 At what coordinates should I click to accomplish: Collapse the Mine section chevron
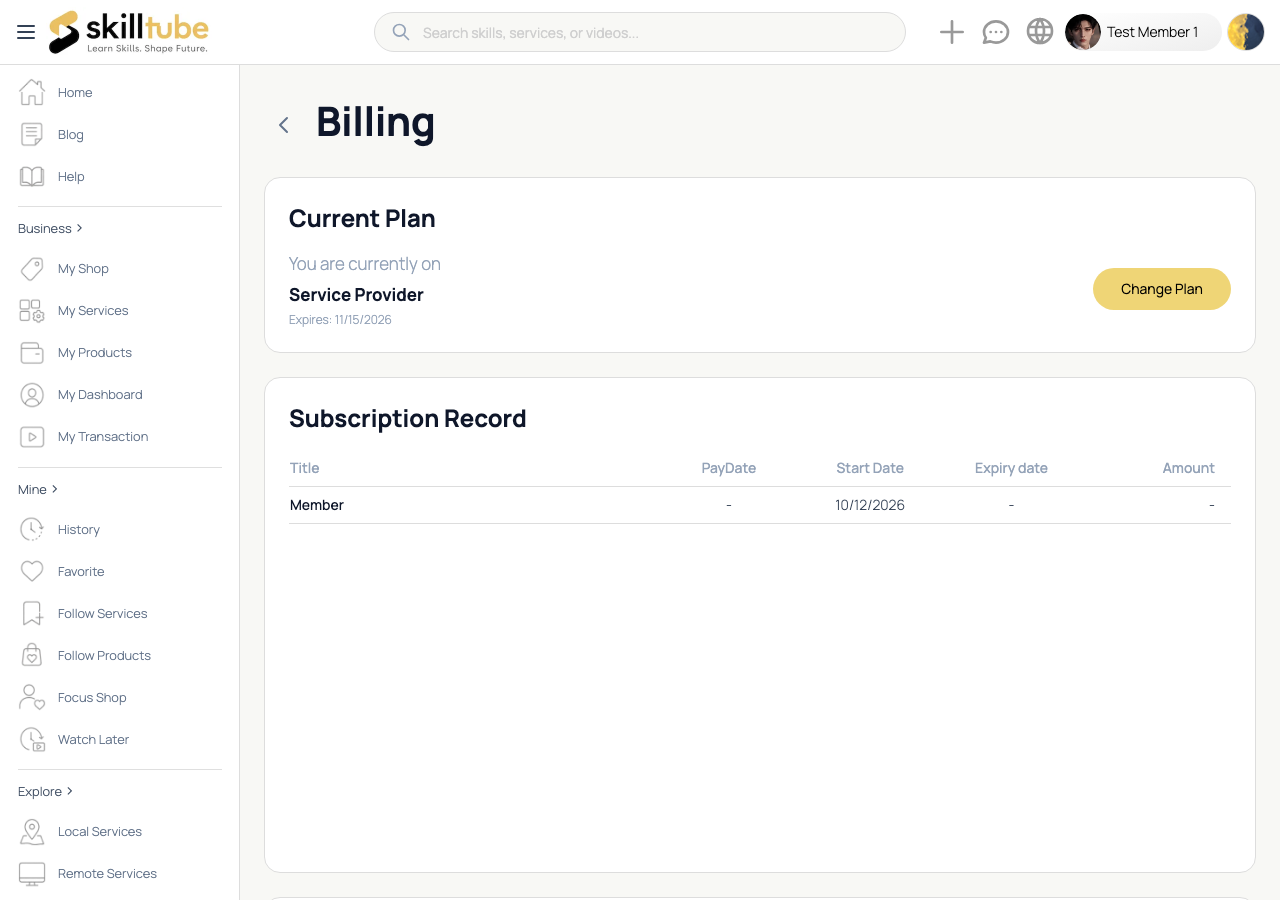pos(54,489)
